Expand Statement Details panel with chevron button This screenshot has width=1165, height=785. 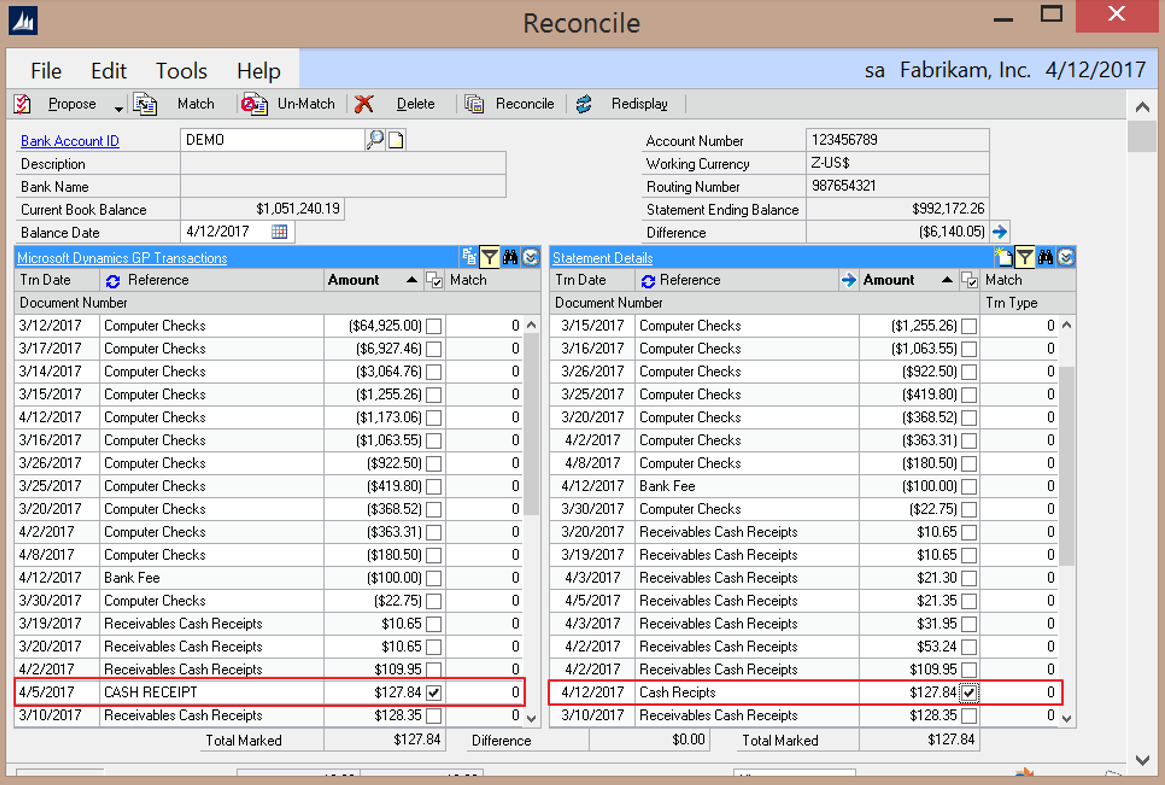coord(1066,258)
